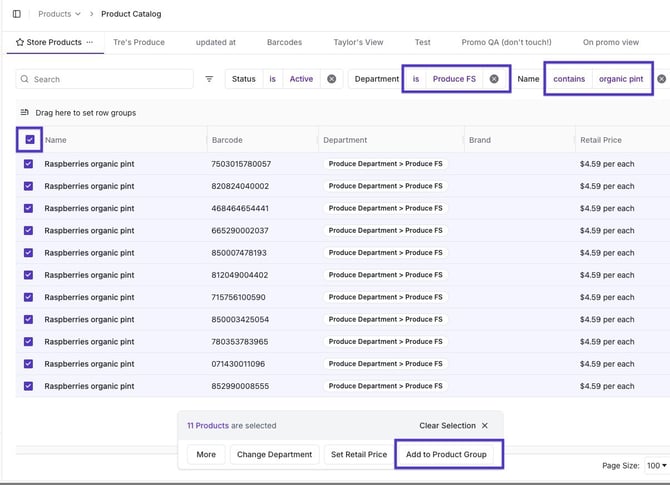This screenshot has height=485, width=670.
Task: Open the Page Size dropdown
Action: click(x=656, y=465)
